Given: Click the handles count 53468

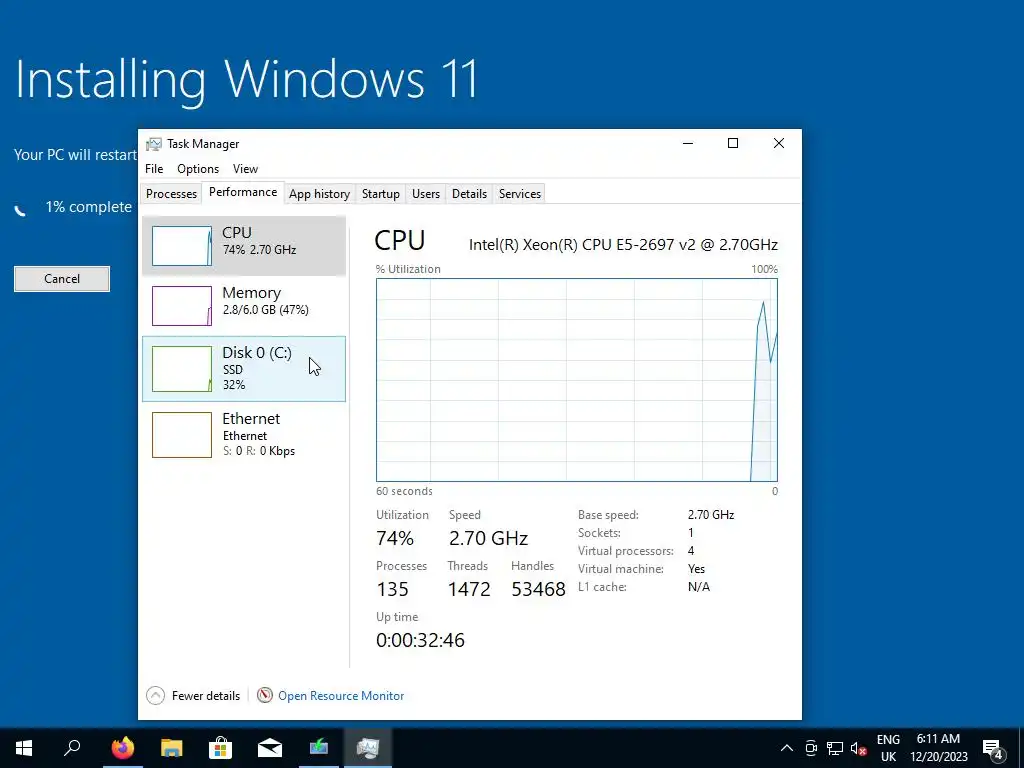Looking at the screenshot, I should tap(538, 589).
